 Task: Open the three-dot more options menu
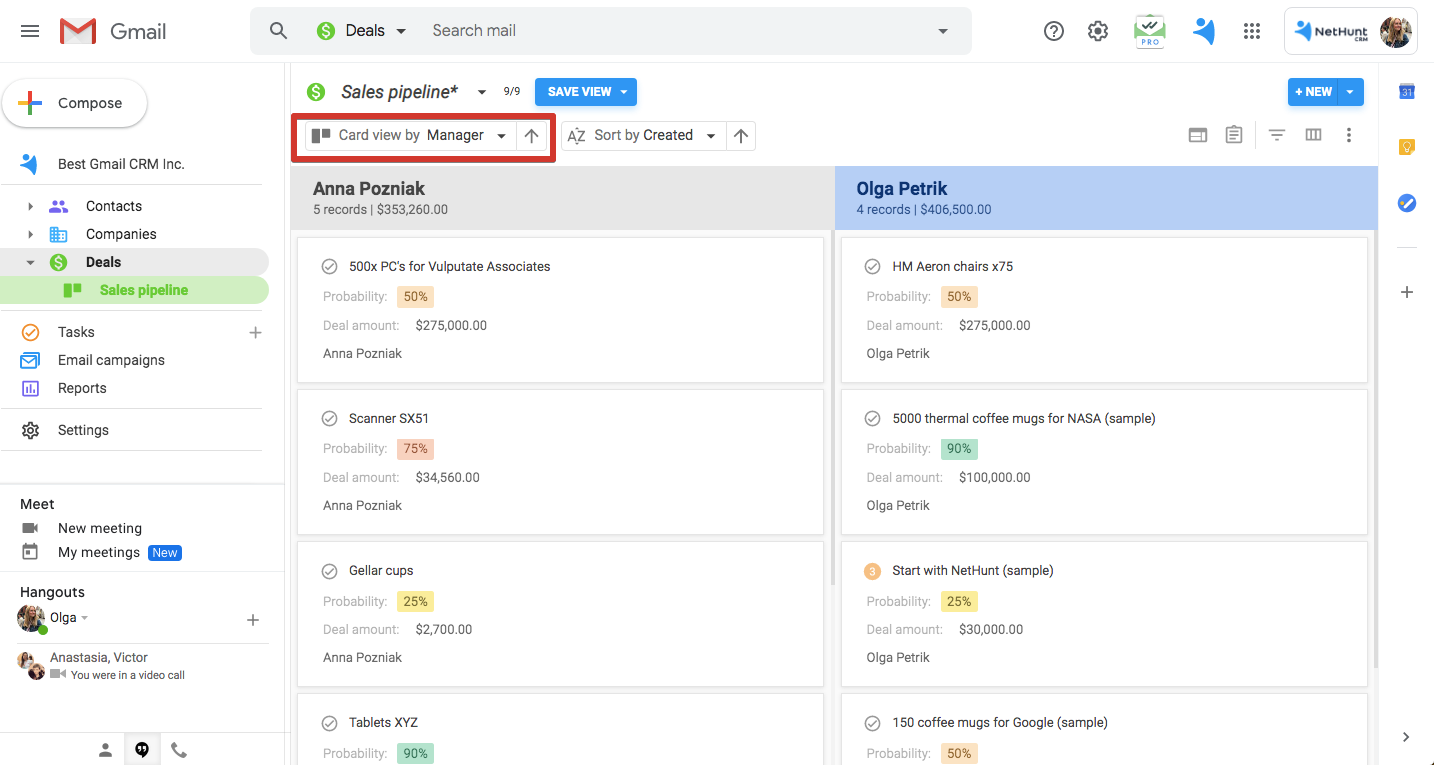1349,135
